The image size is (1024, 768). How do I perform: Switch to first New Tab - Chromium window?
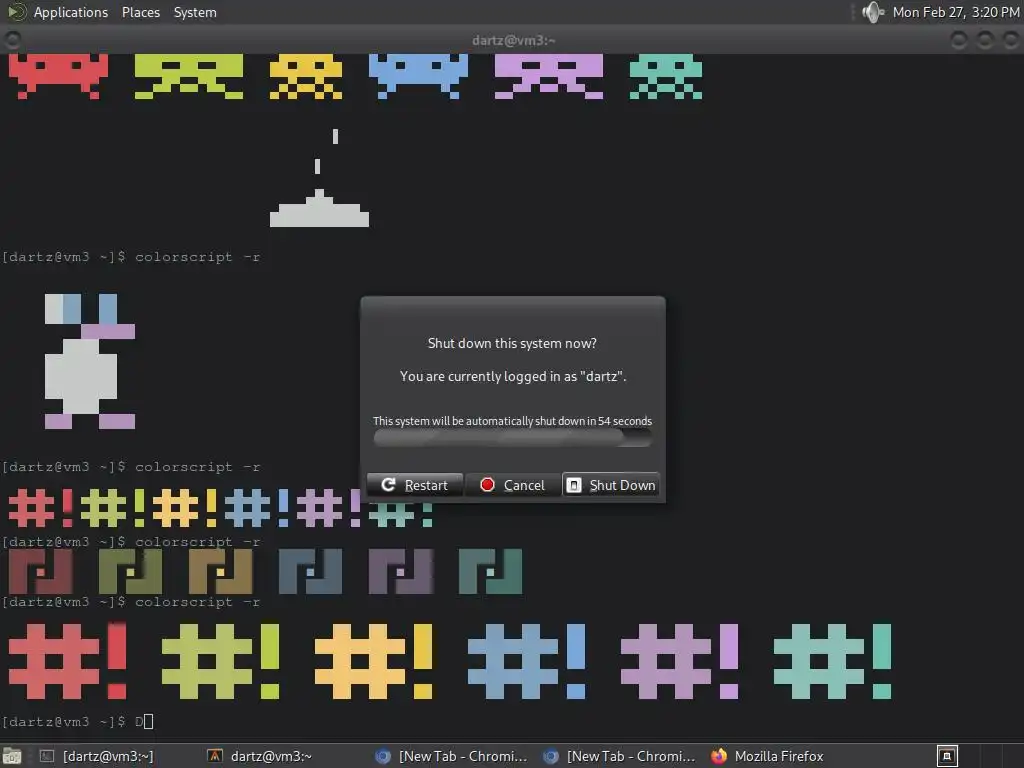(452, 756)
